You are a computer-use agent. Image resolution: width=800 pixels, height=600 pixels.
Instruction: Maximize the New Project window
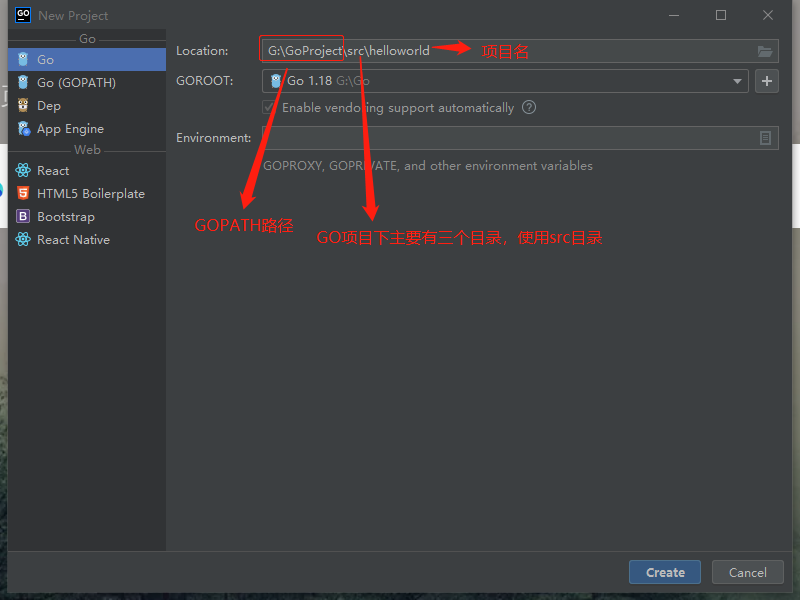point(721,15)
